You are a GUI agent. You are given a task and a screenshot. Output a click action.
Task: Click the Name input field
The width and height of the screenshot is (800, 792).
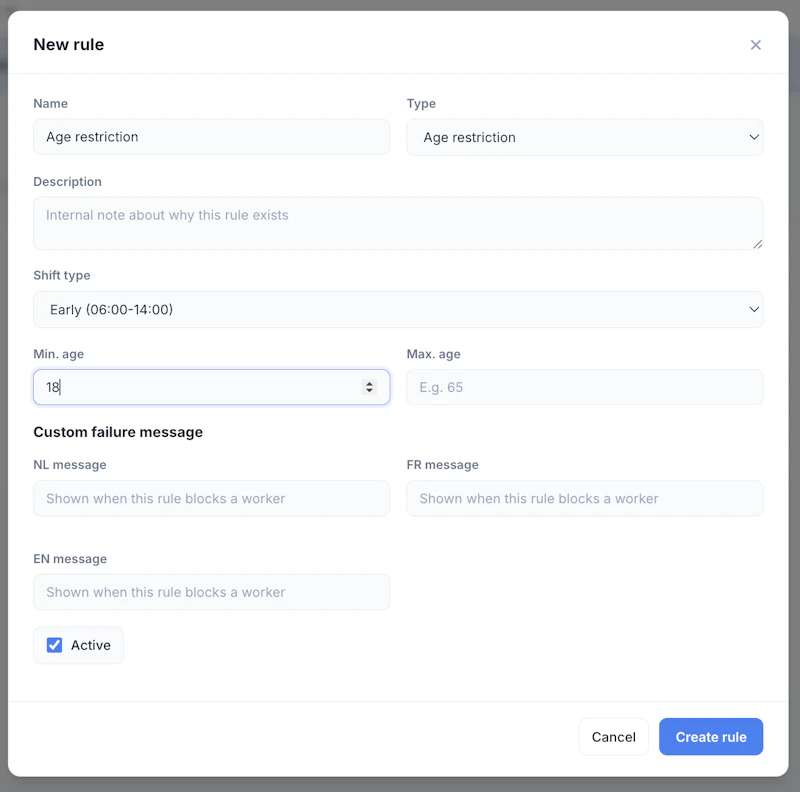211,137
